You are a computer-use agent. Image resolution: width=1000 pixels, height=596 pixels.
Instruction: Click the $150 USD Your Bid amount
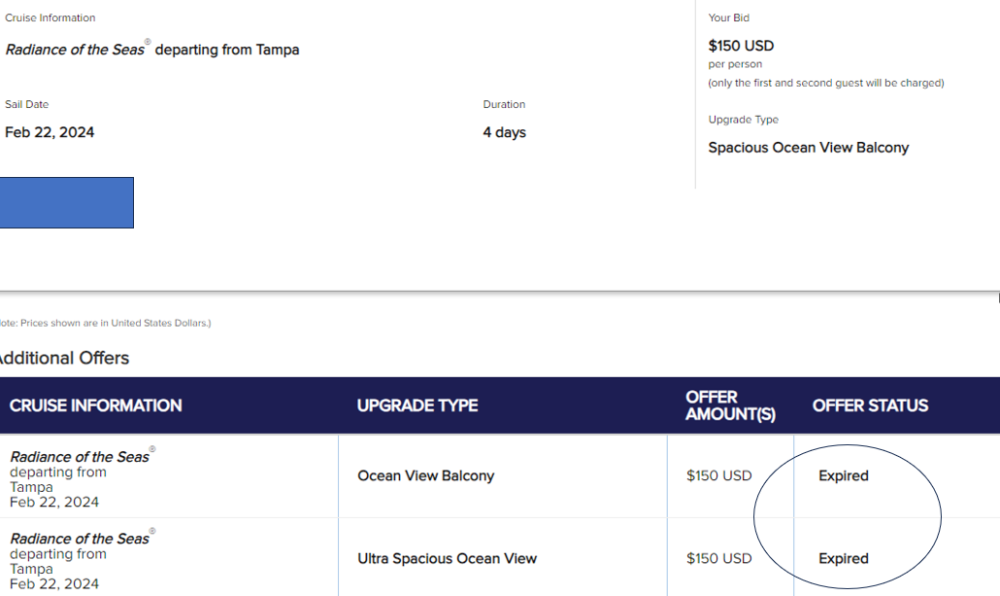(x=740, y=46)
